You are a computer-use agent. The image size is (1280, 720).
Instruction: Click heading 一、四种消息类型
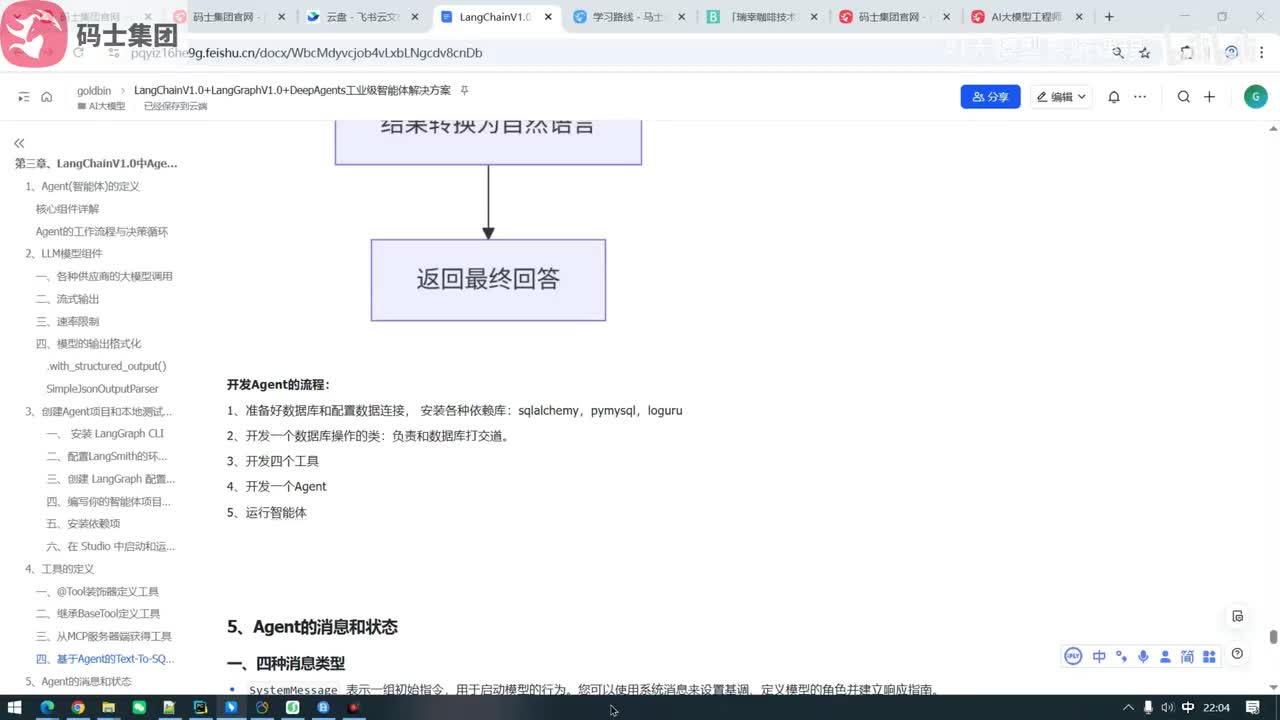tap(286, 663)
